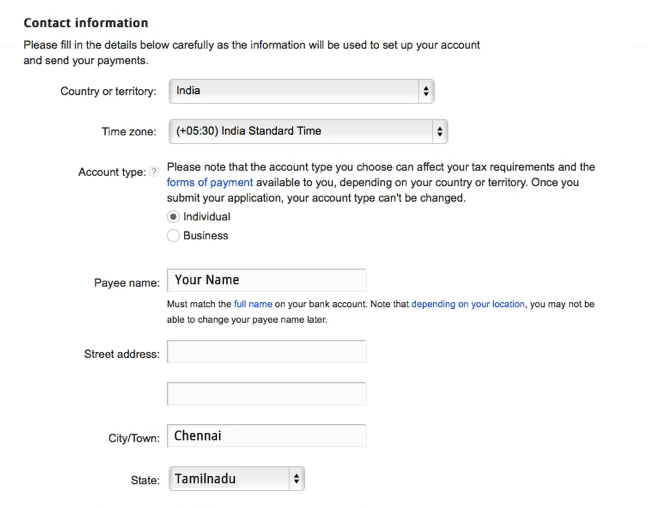The width and height of the screenshot is (648, 508).
Task: Click the Country or territory field label
Action: [108, 92]
